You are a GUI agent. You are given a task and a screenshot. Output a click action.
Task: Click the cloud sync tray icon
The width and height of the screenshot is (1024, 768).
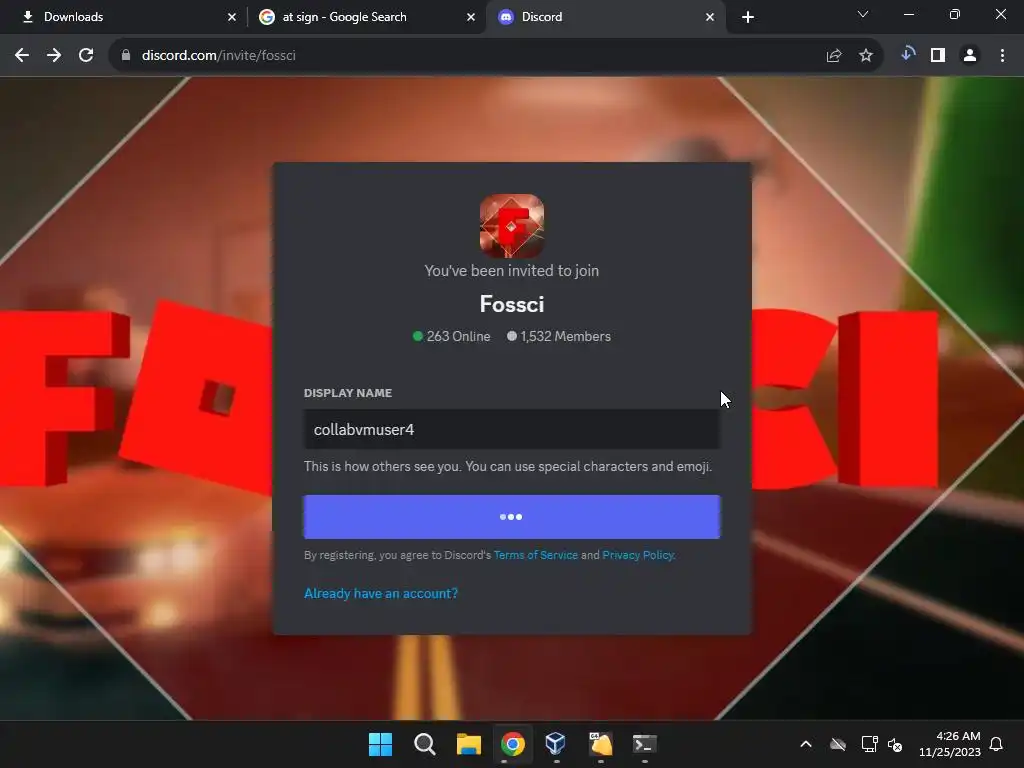838,744
